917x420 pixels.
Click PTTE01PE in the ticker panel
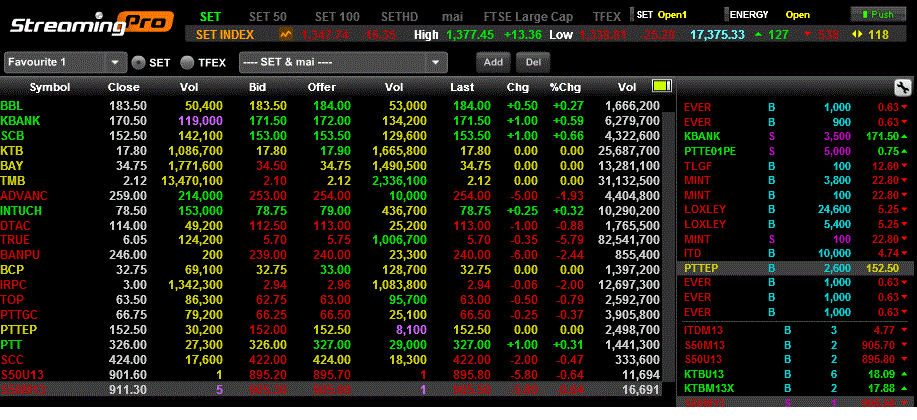[710, 151]
